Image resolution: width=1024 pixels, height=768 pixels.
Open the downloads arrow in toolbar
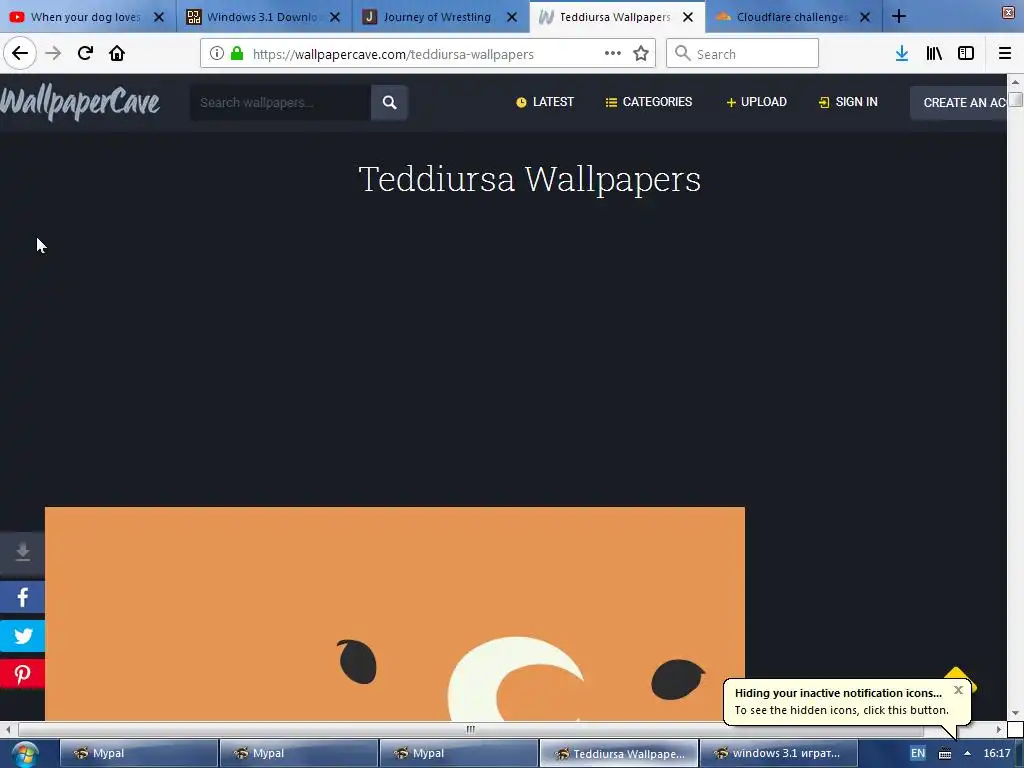point(902,54)
